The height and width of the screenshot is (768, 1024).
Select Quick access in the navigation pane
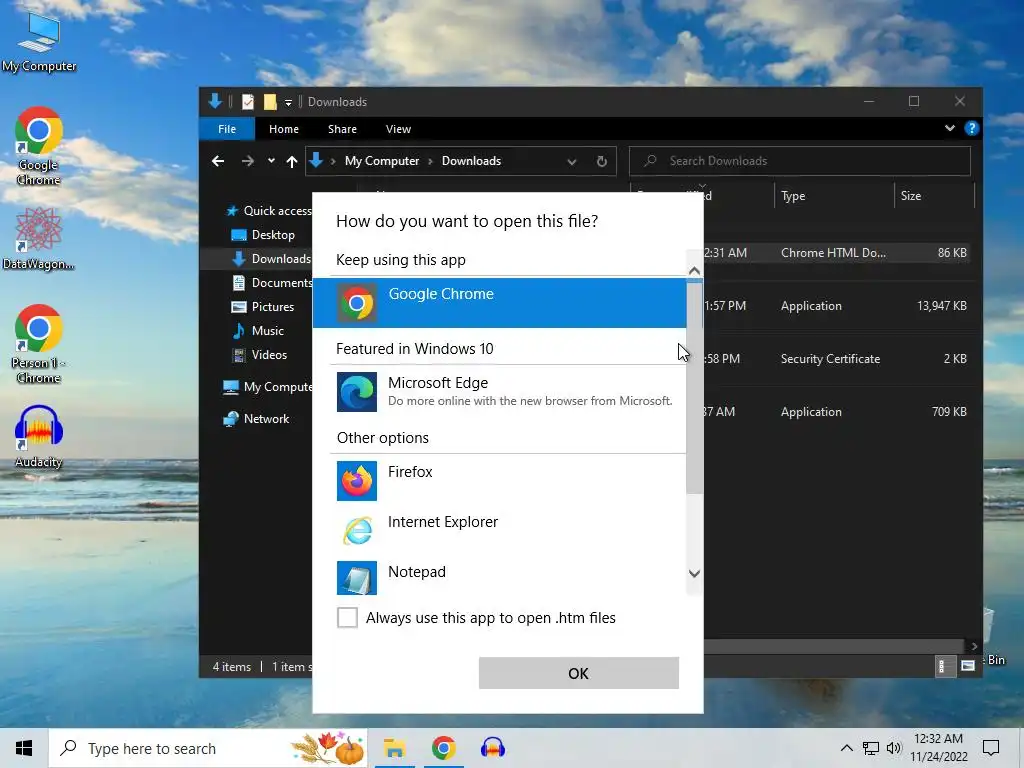point(268,210)
